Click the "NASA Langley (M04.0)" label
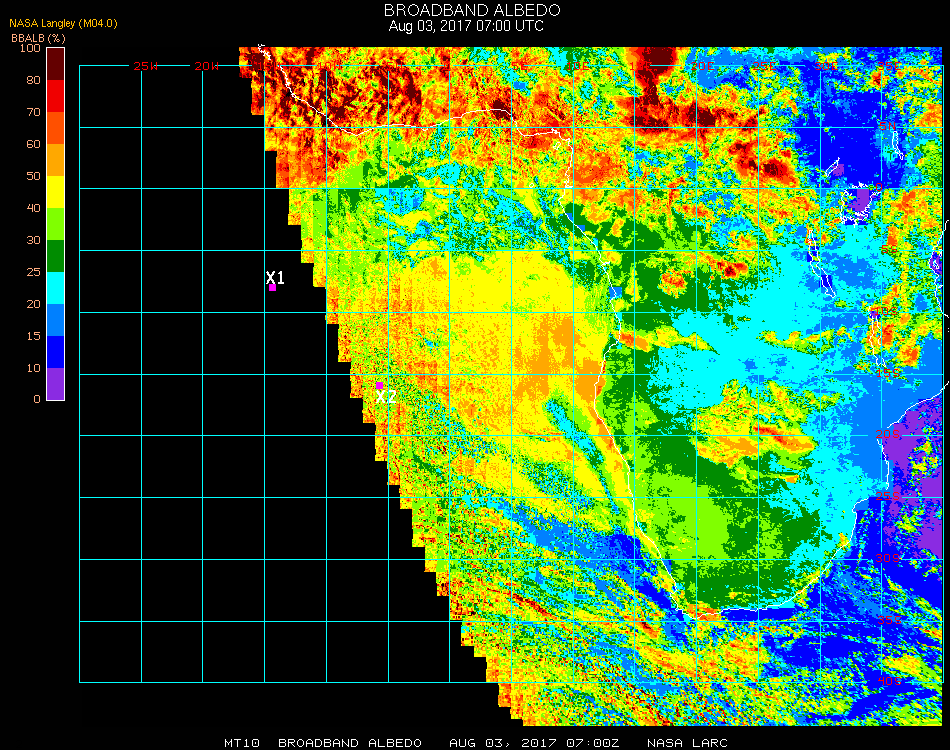Viewport: 950px width, 750px height. [x=63, y=24]
